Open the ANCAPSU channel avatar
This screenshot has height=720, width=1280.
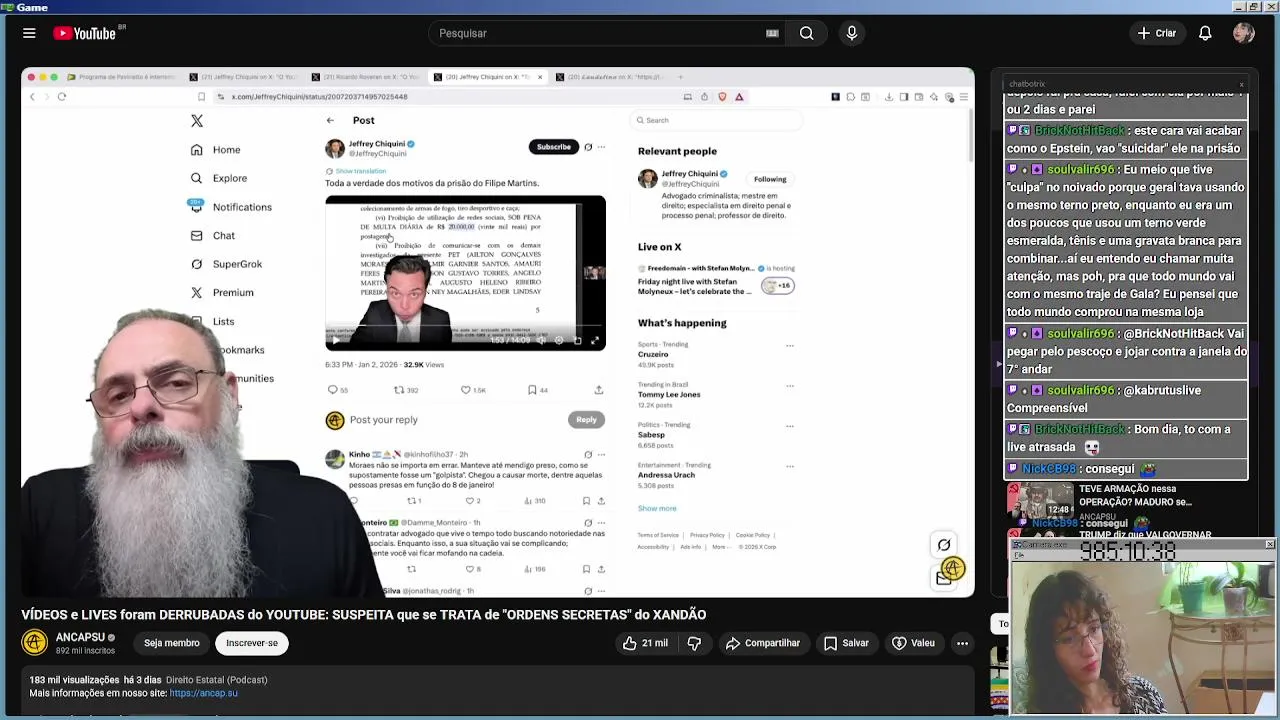35,643
